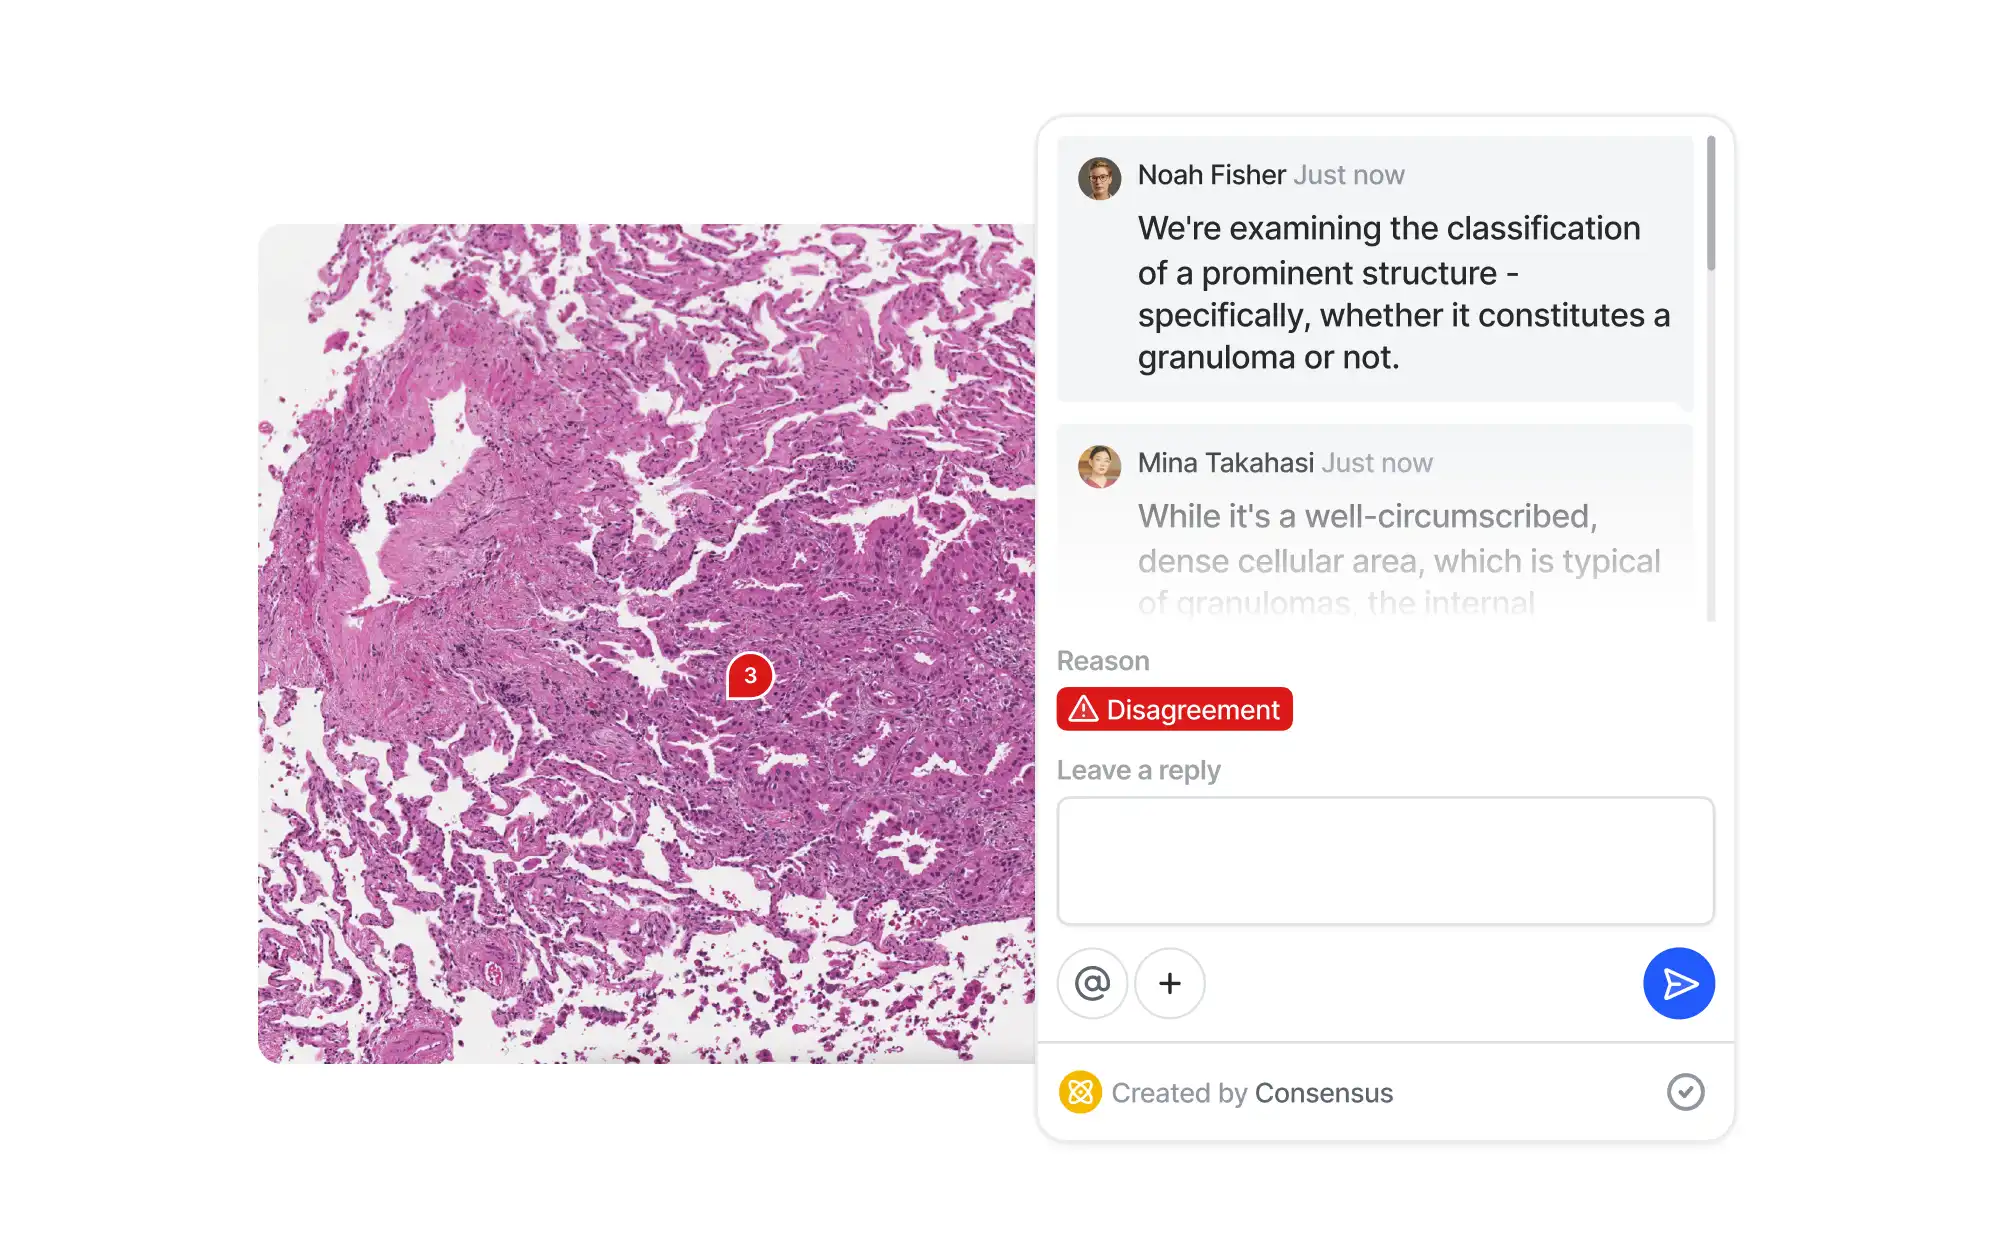Click the @ mention icon
Screen dimensions: 1992x1260
(1093, 983)
